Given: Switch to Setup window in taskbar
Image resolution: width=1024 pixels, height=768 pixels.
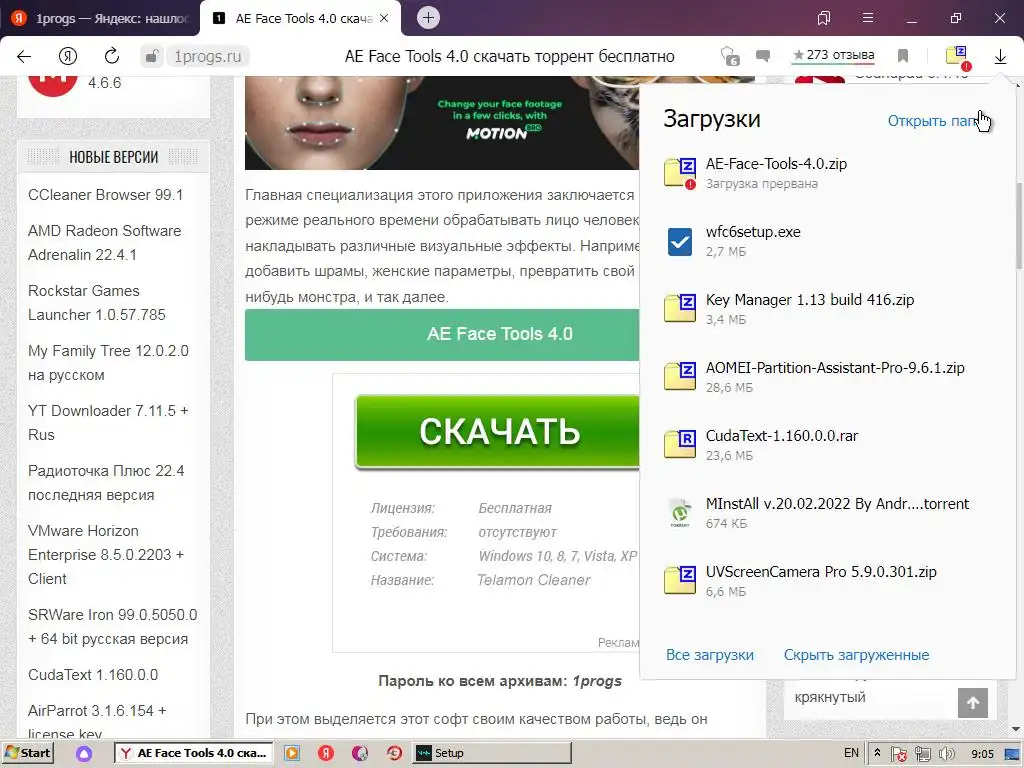Looking at the screenshot, I should [x=492, y=753].
